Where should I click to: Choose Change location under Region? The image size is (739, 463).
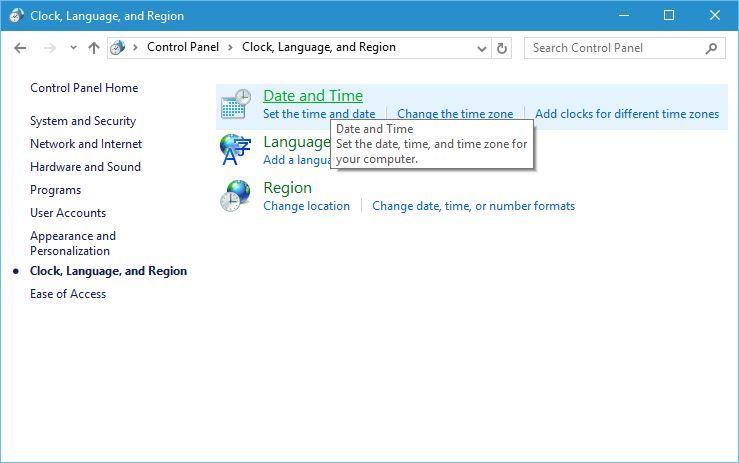(306, 206)
